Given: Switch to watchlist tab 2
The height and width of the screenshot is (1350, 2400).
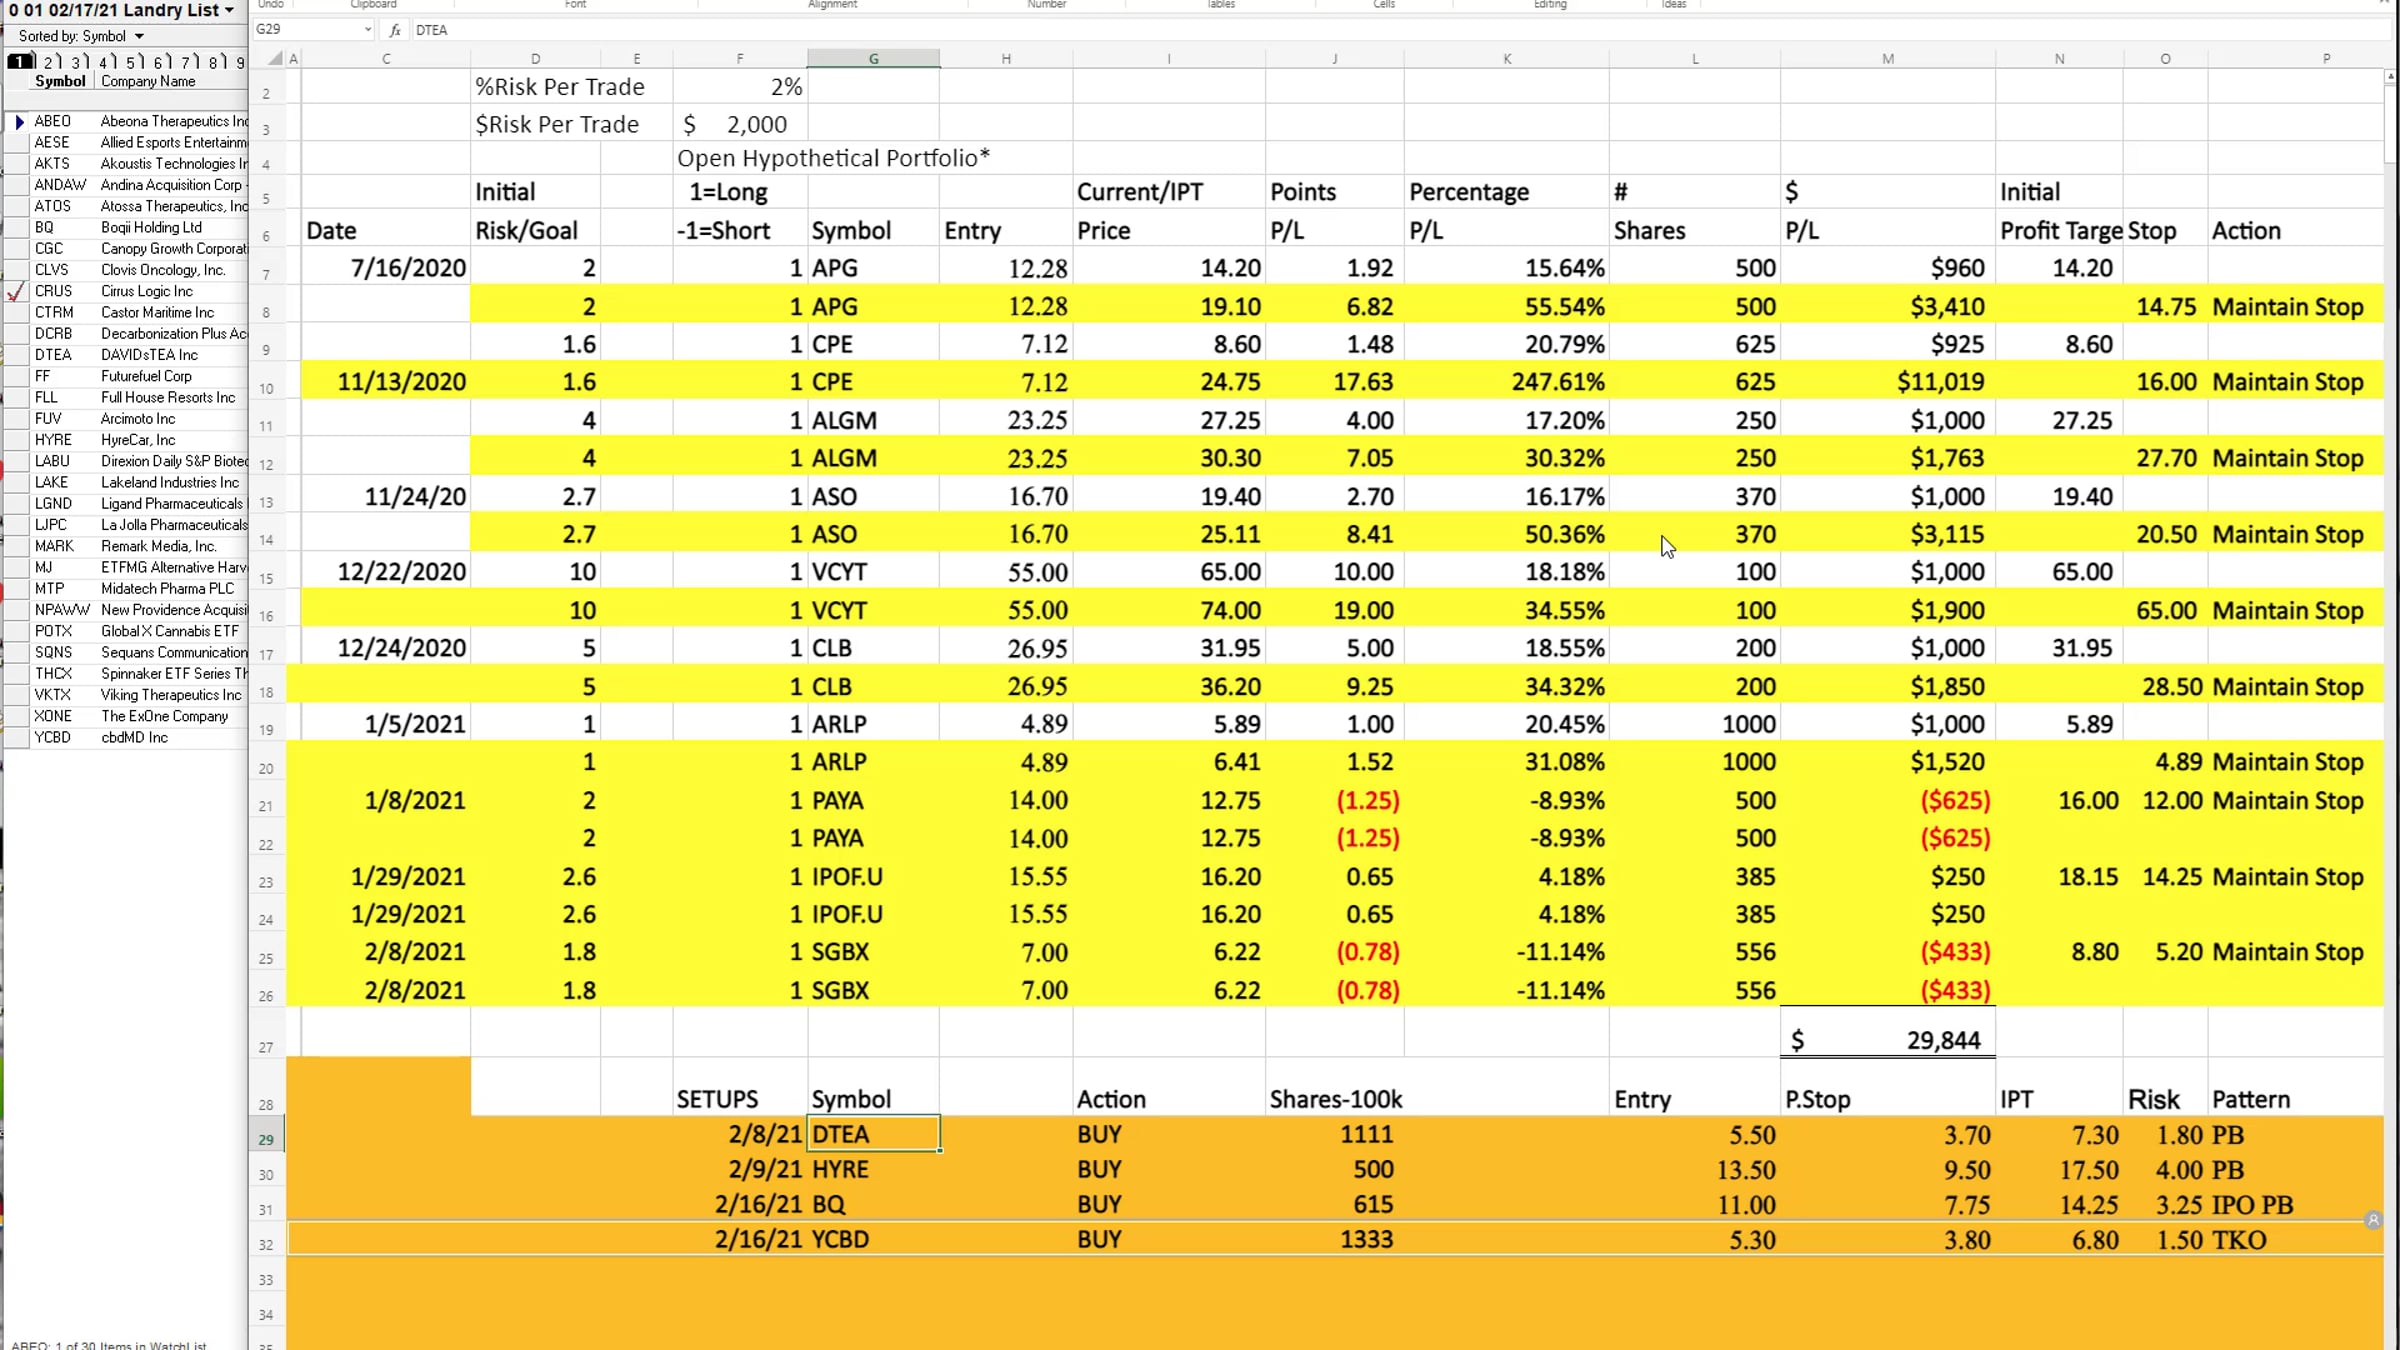Looking at the screenshot, I should tap(50, 62).
